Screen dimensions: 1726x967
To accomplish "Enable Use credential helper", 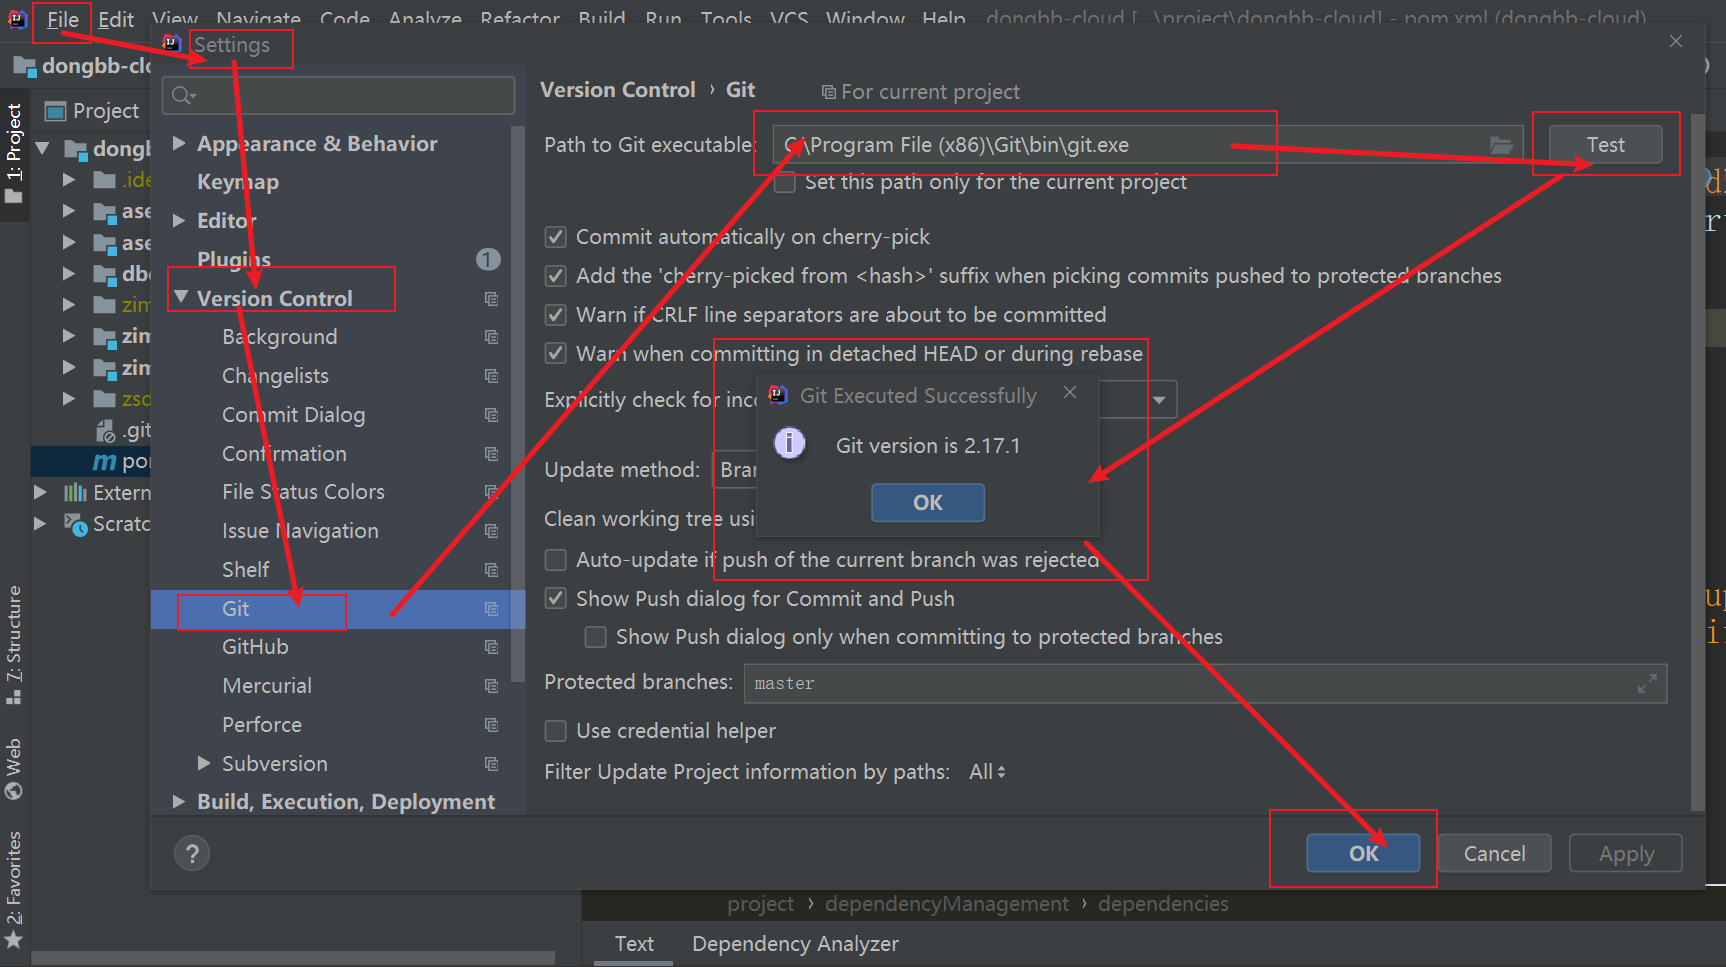I will point(555,731).
